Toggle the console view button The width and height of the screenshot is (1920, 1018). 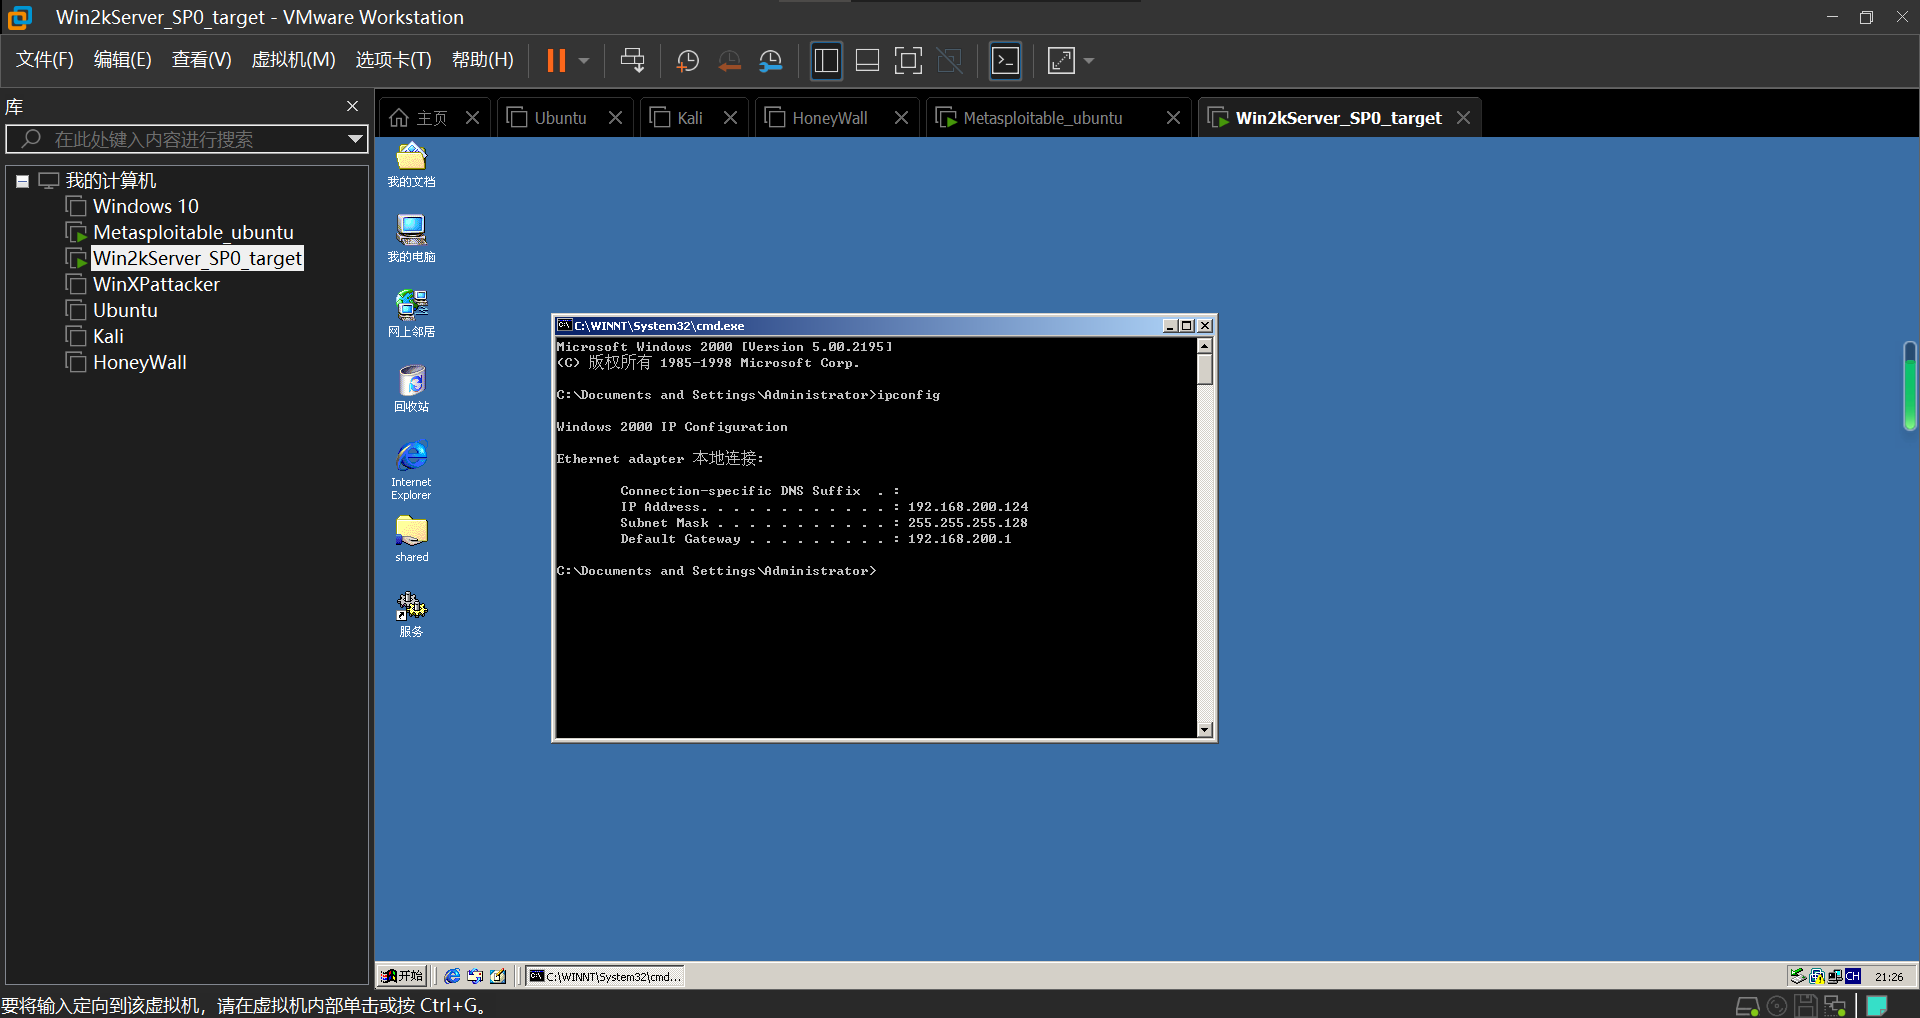(x=1005, y=61)
